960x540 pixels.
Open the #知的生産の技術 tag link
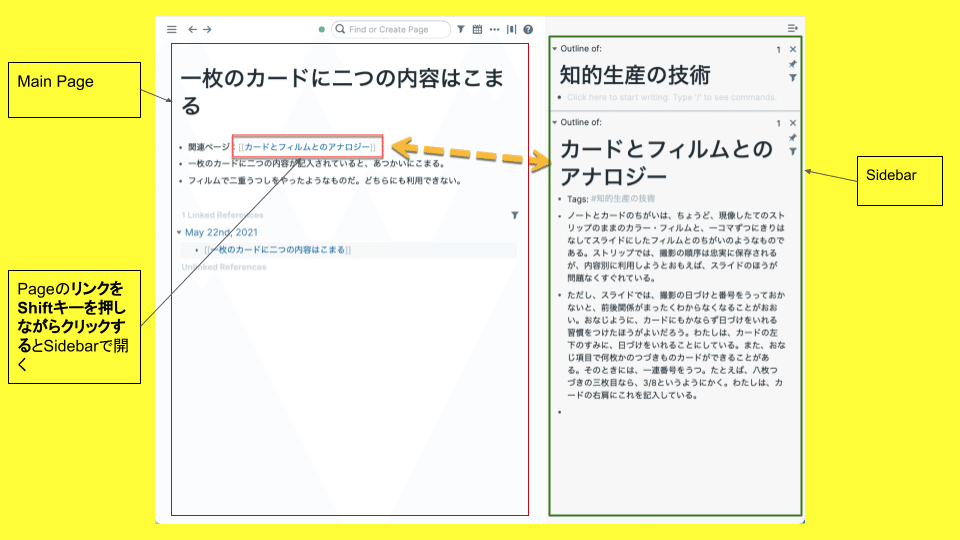pos(623,198)
